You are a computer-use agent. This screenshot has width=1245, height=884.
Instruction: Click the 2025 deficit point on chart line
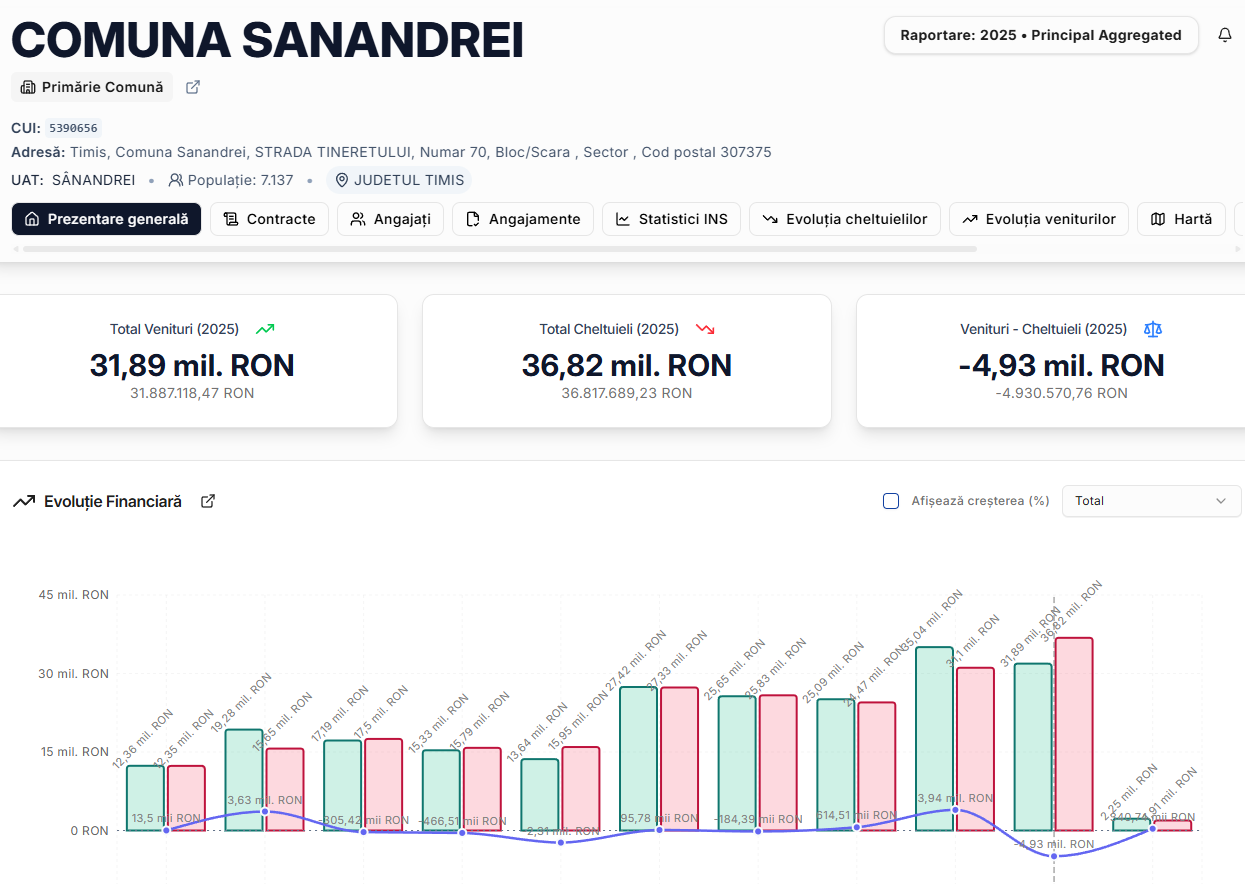1054,856
